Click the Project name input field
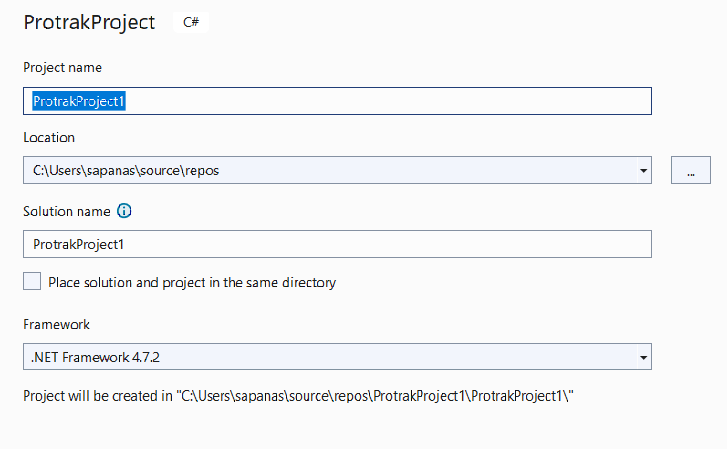The image size is (727, 449). tap(336, 101)
